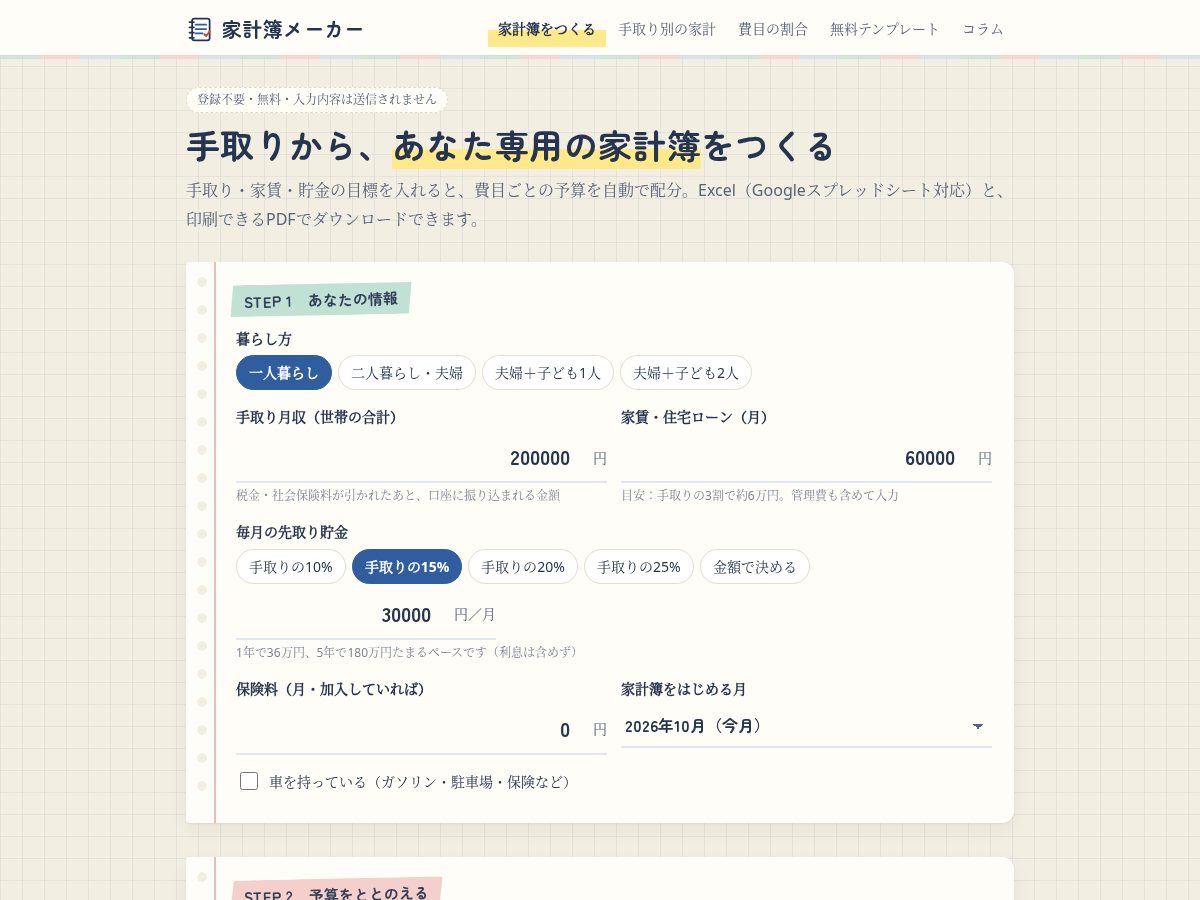The height and width of the screenshot is (900, 1200).
Task: Click the 1年で36万円 savings pace note
Action: [408, 652]
